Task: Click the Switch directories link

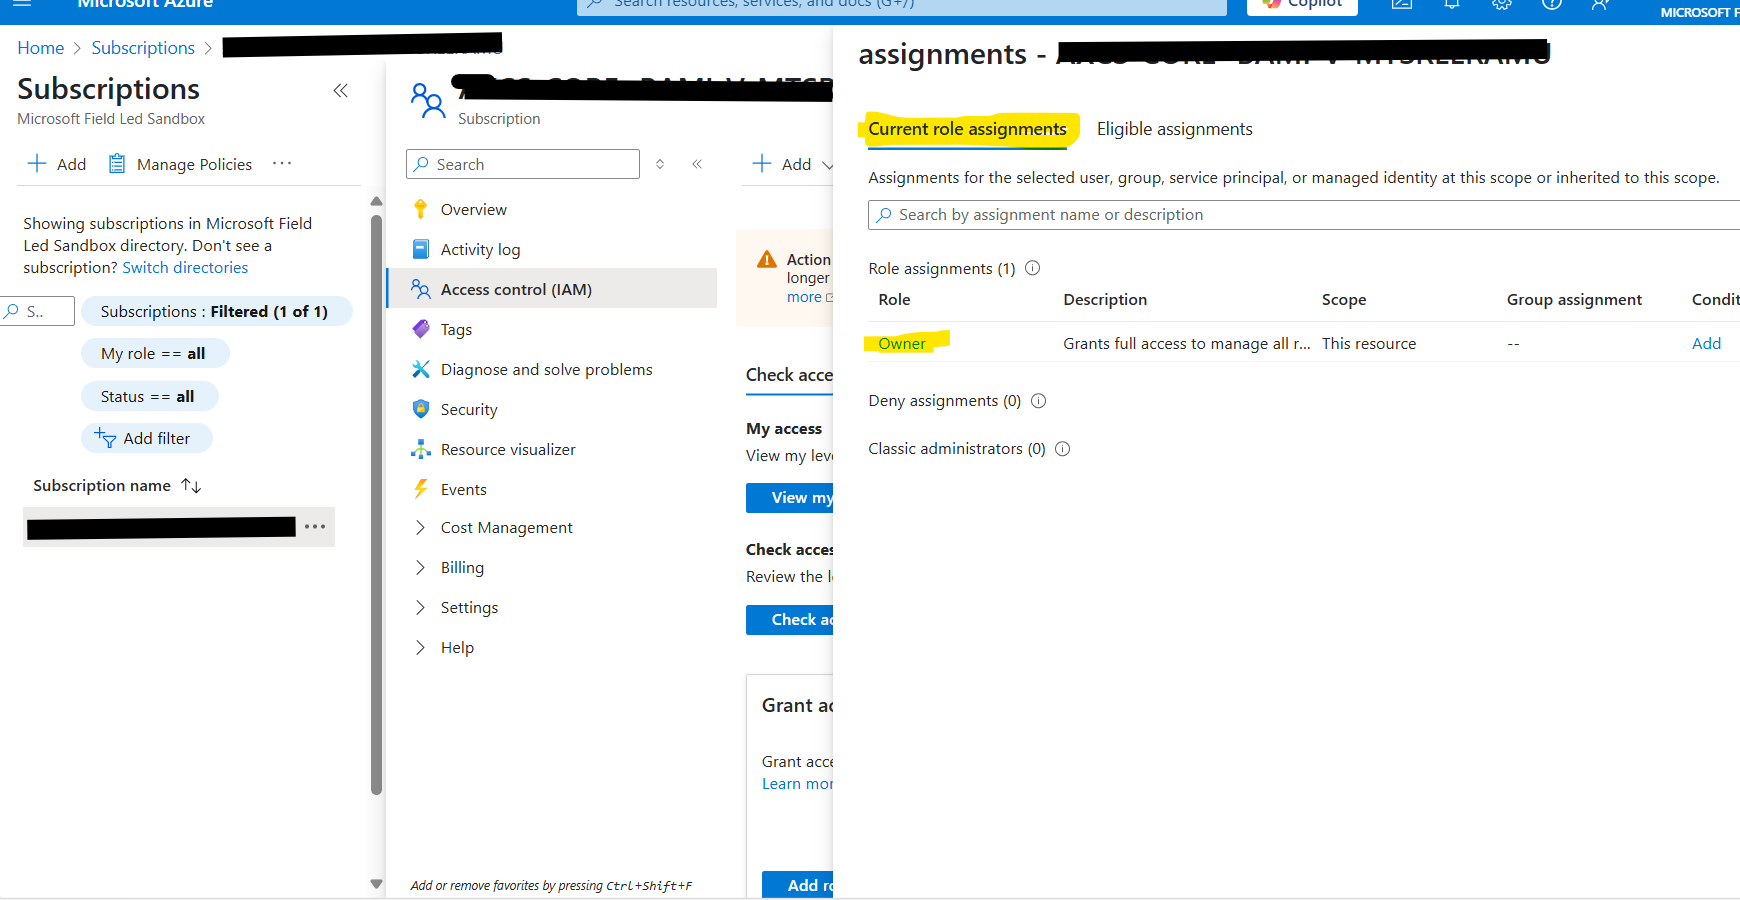Action: click(x=184, y=267)
